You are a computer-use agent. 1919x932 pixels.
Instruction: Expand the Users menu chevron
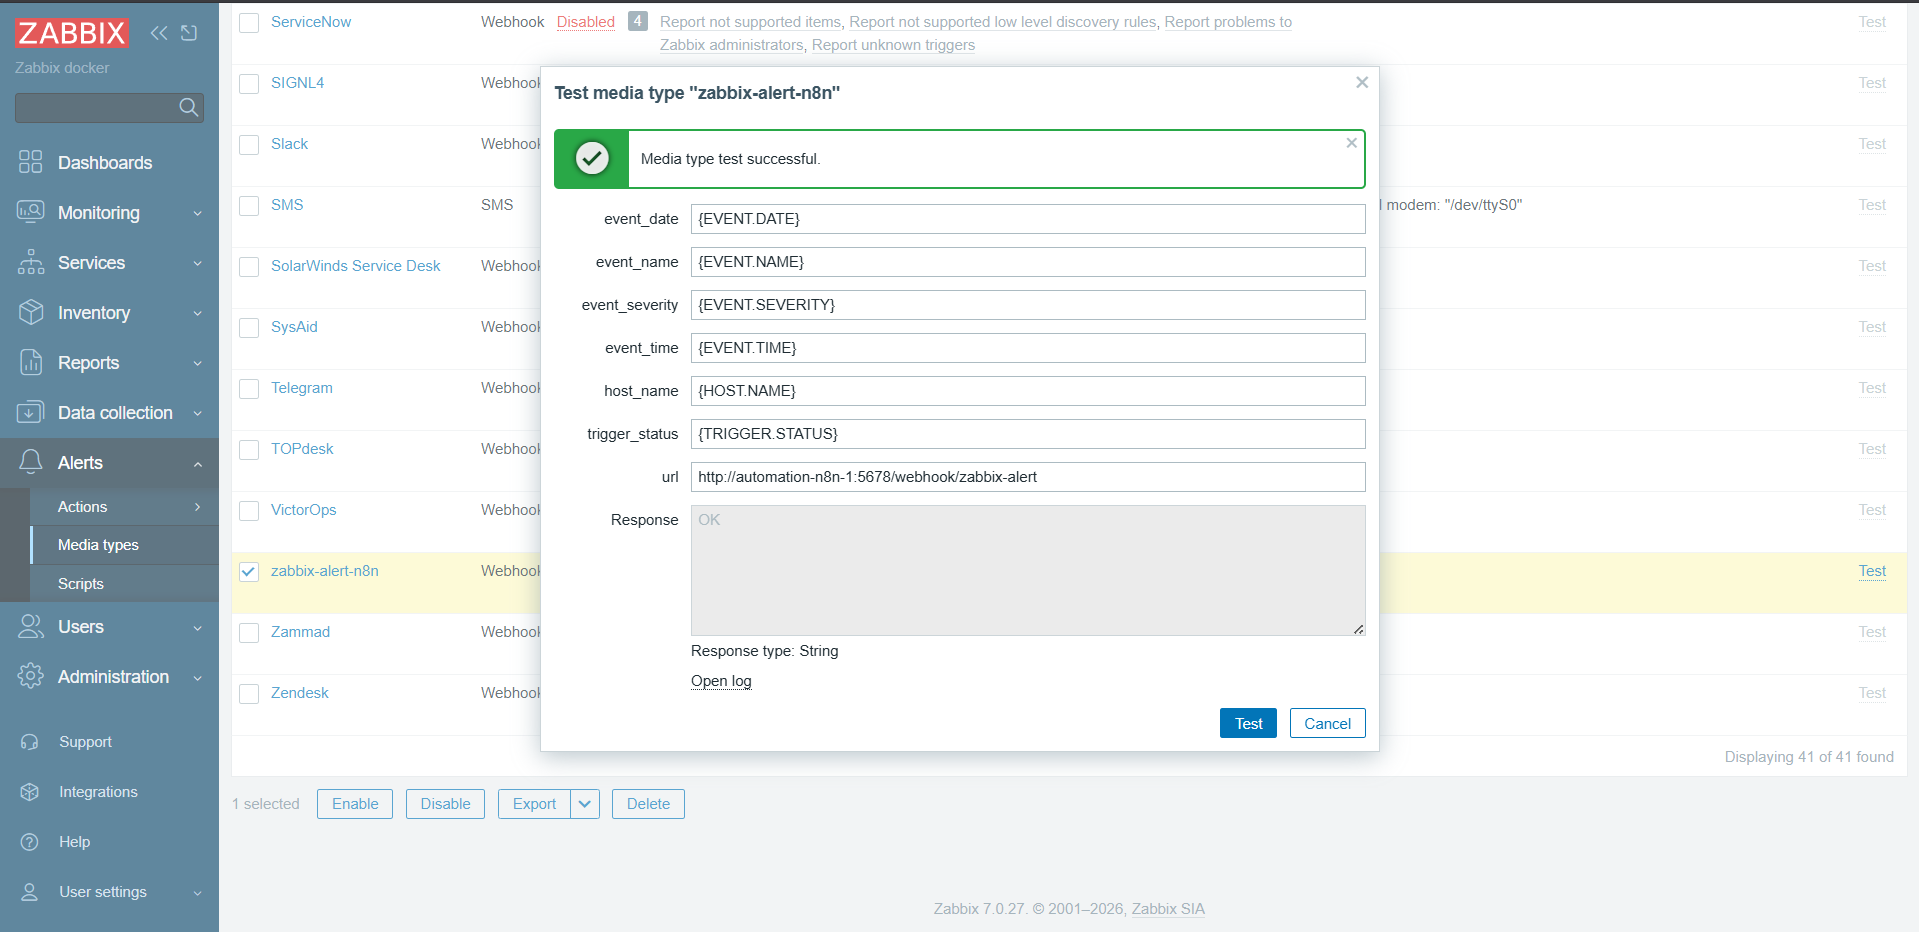[198, 627]
